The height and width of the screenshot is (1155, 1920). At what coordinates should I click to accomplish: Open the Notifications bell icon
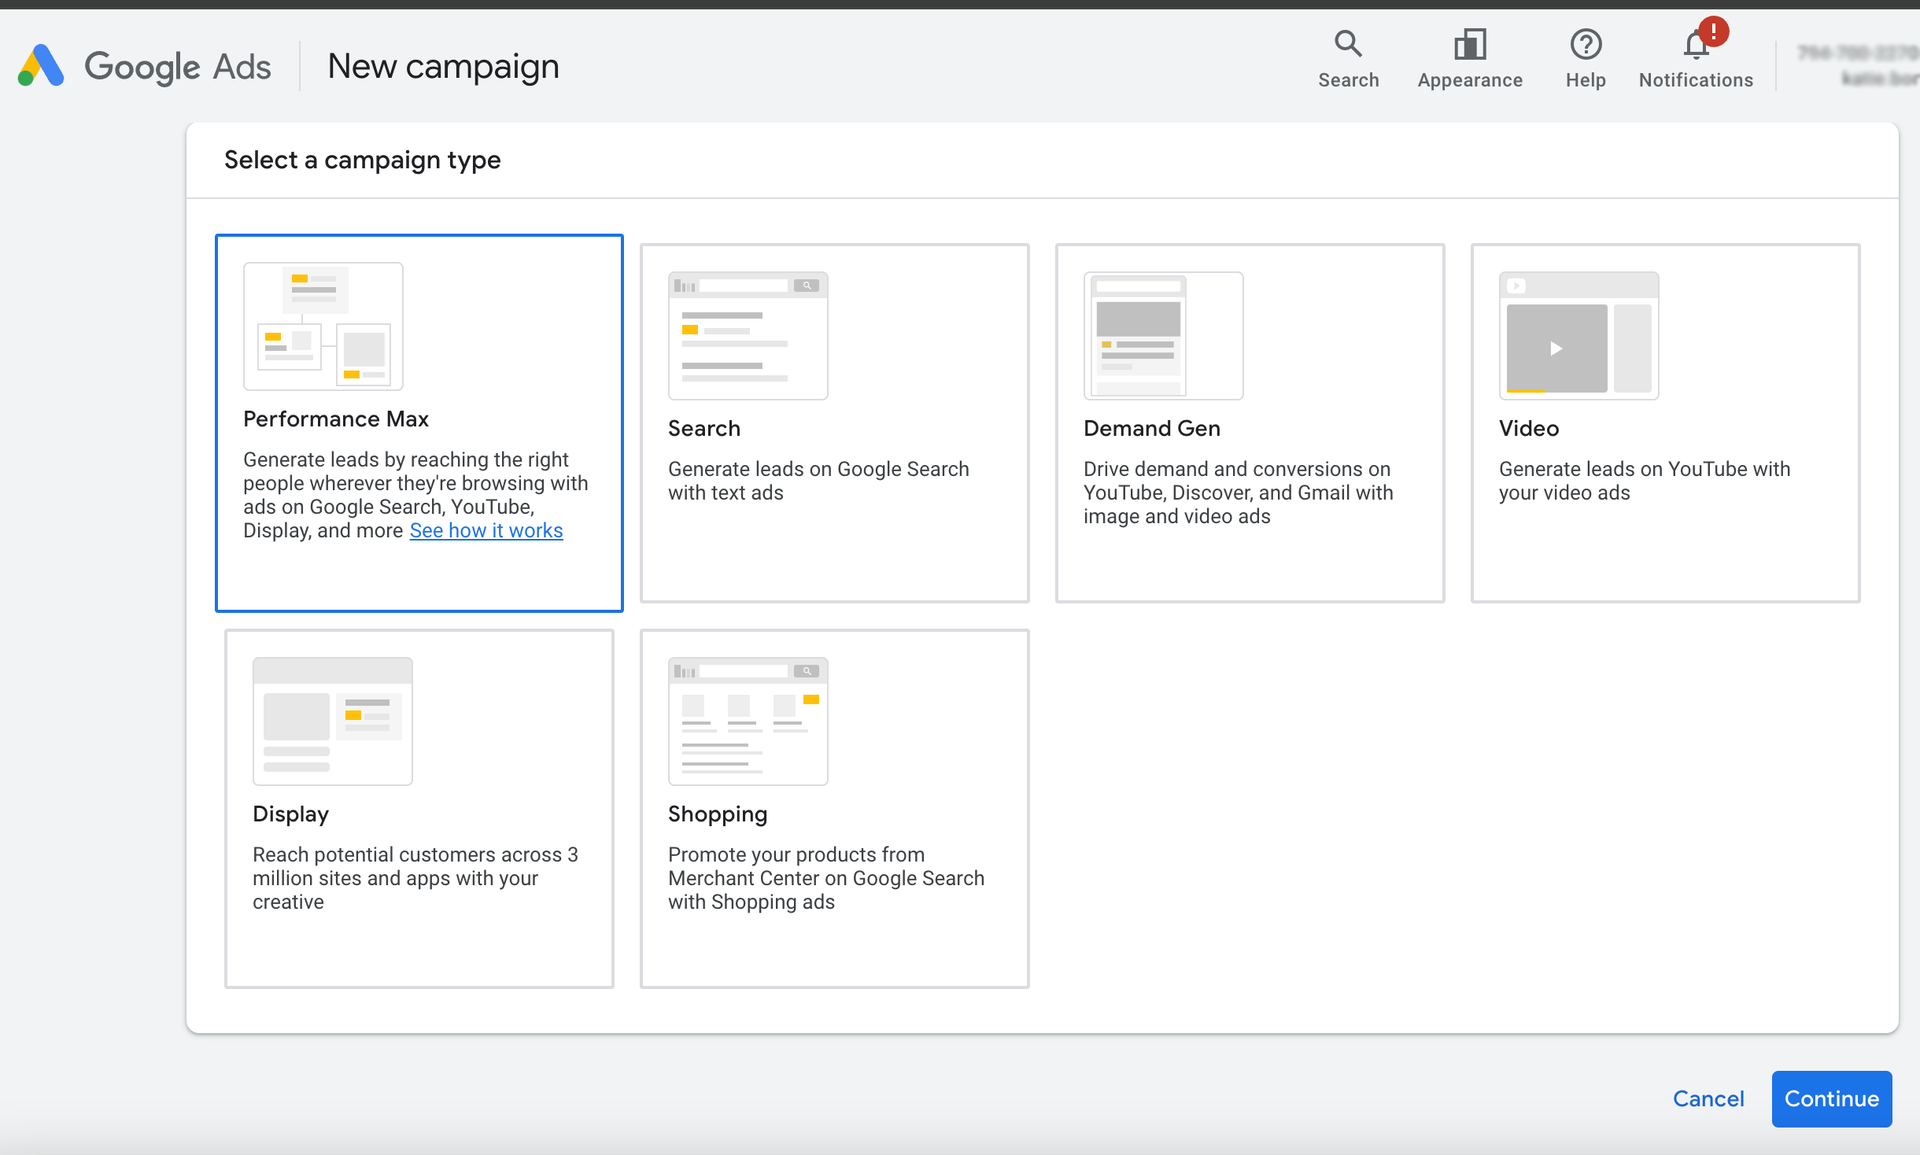(1695, 46)
